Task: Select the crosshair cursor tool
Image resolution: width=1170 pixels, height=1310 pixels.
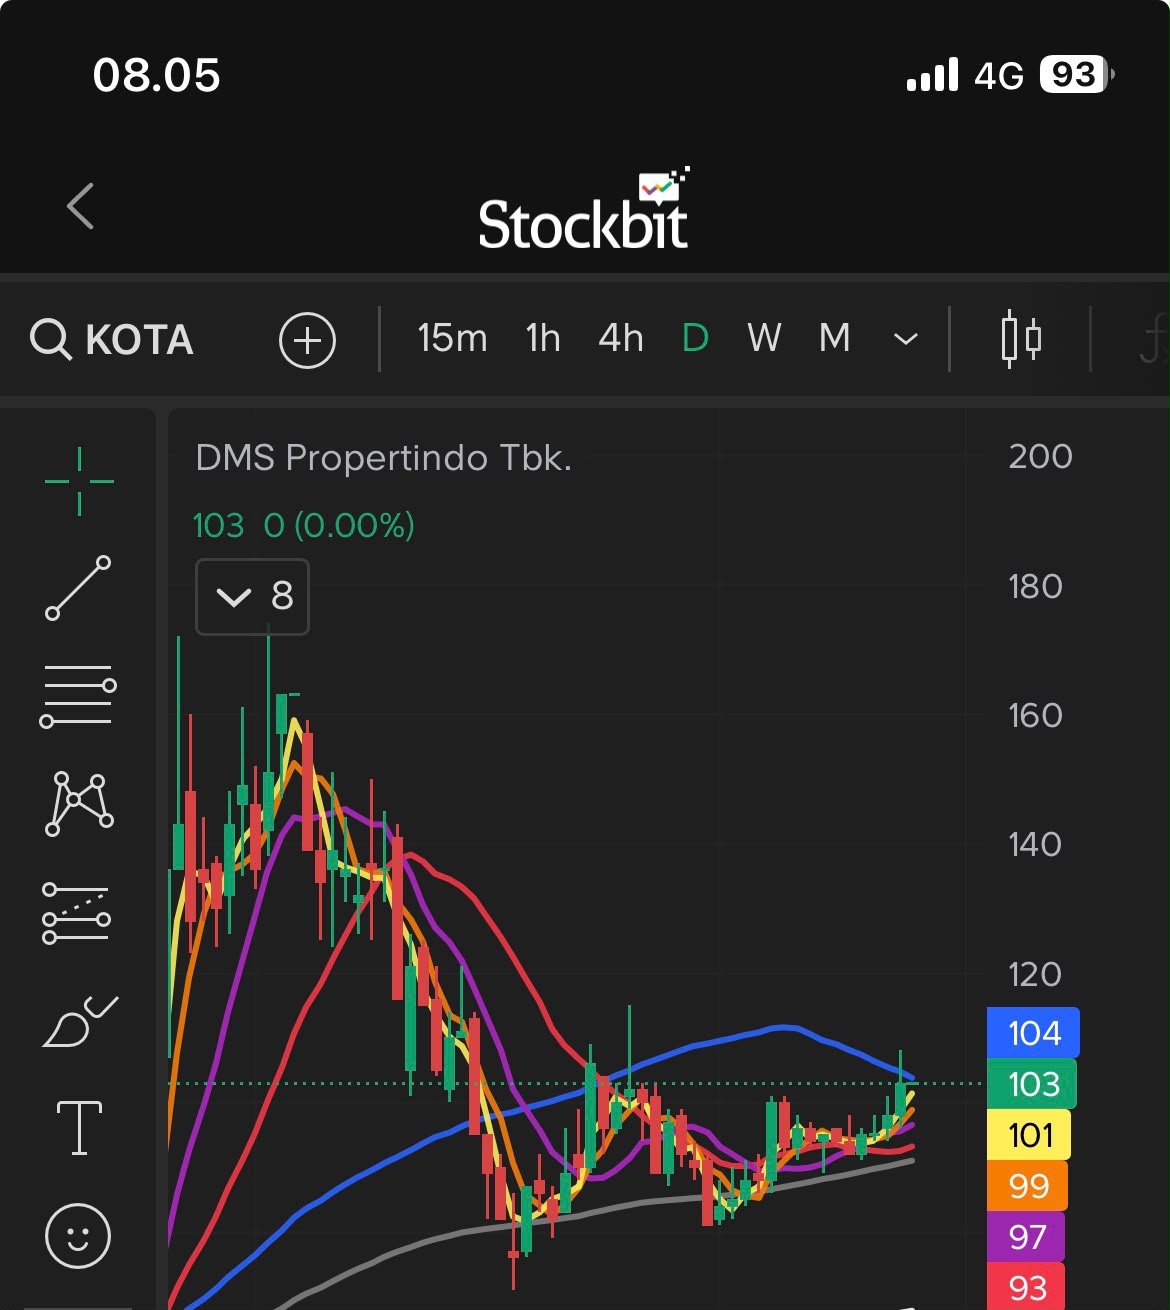Action: [x=79, y=481]
